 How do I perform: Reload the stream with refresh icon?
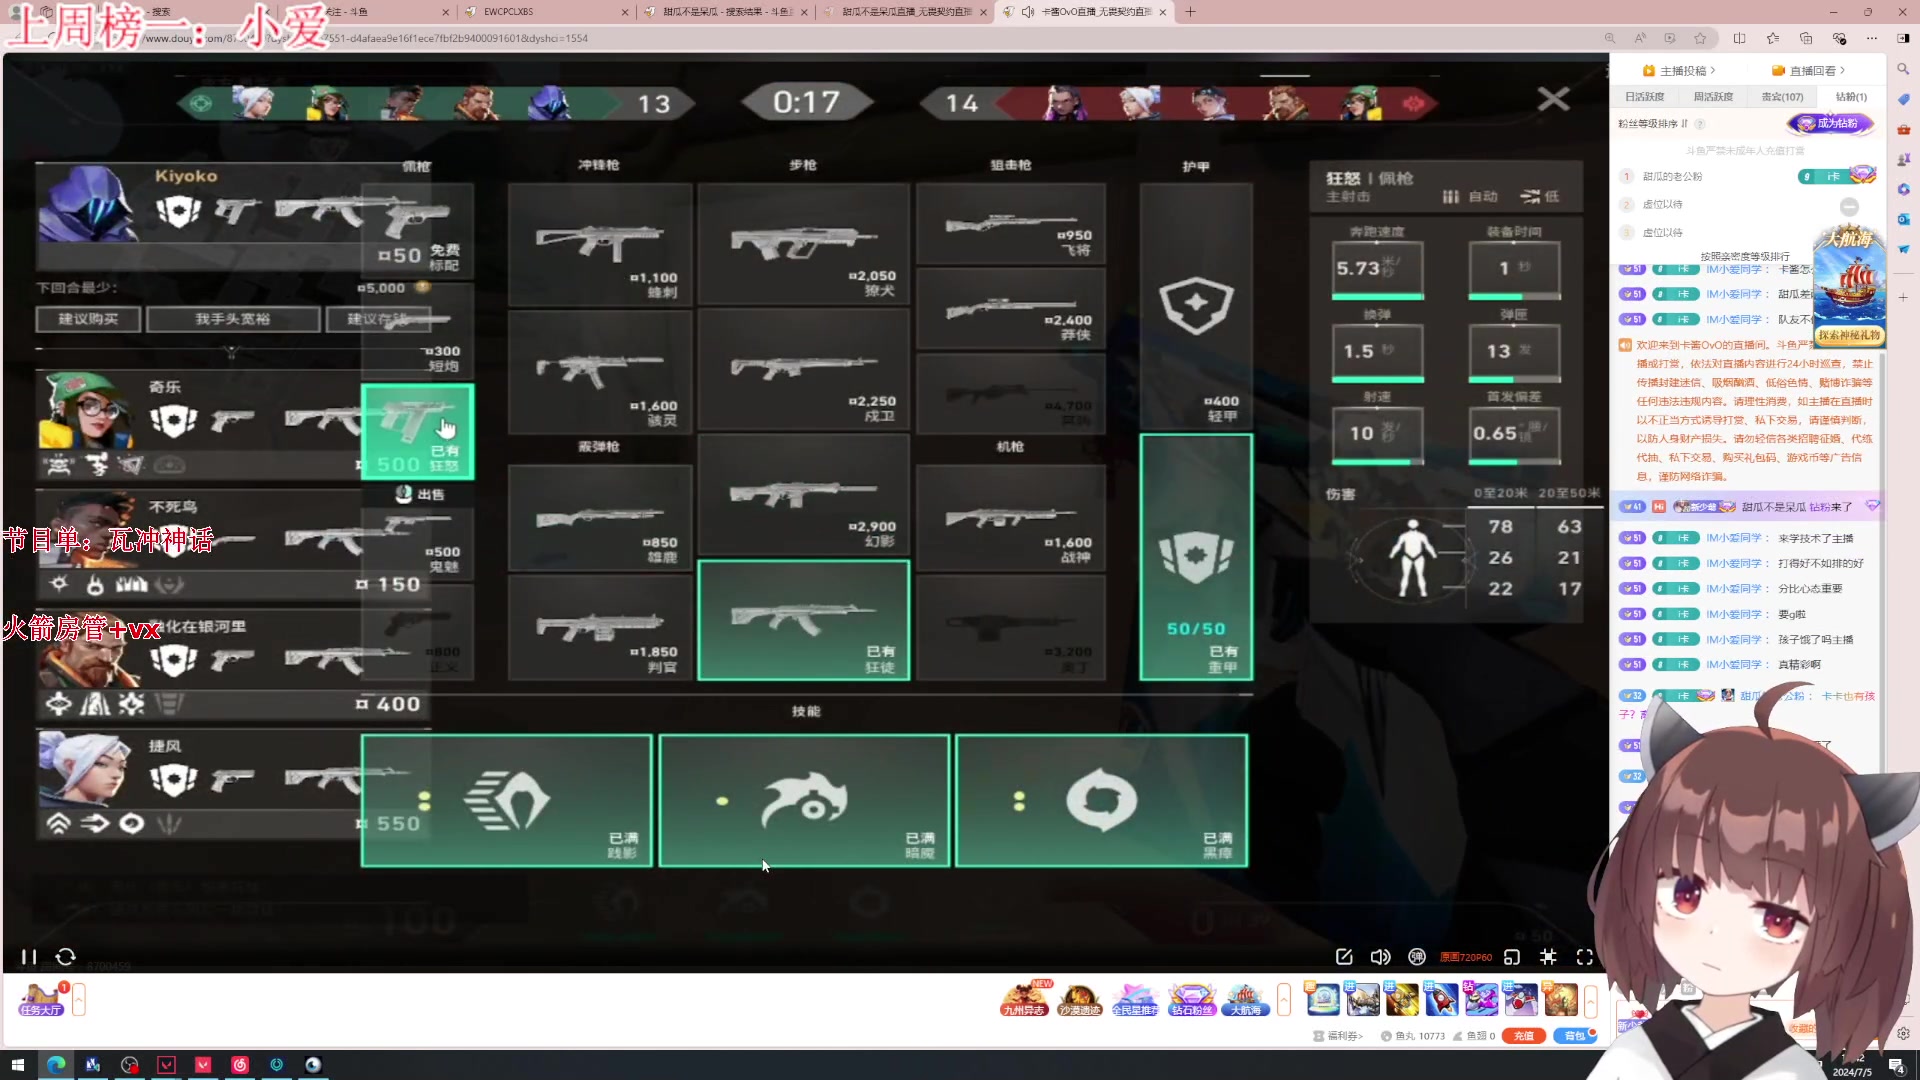66,957
